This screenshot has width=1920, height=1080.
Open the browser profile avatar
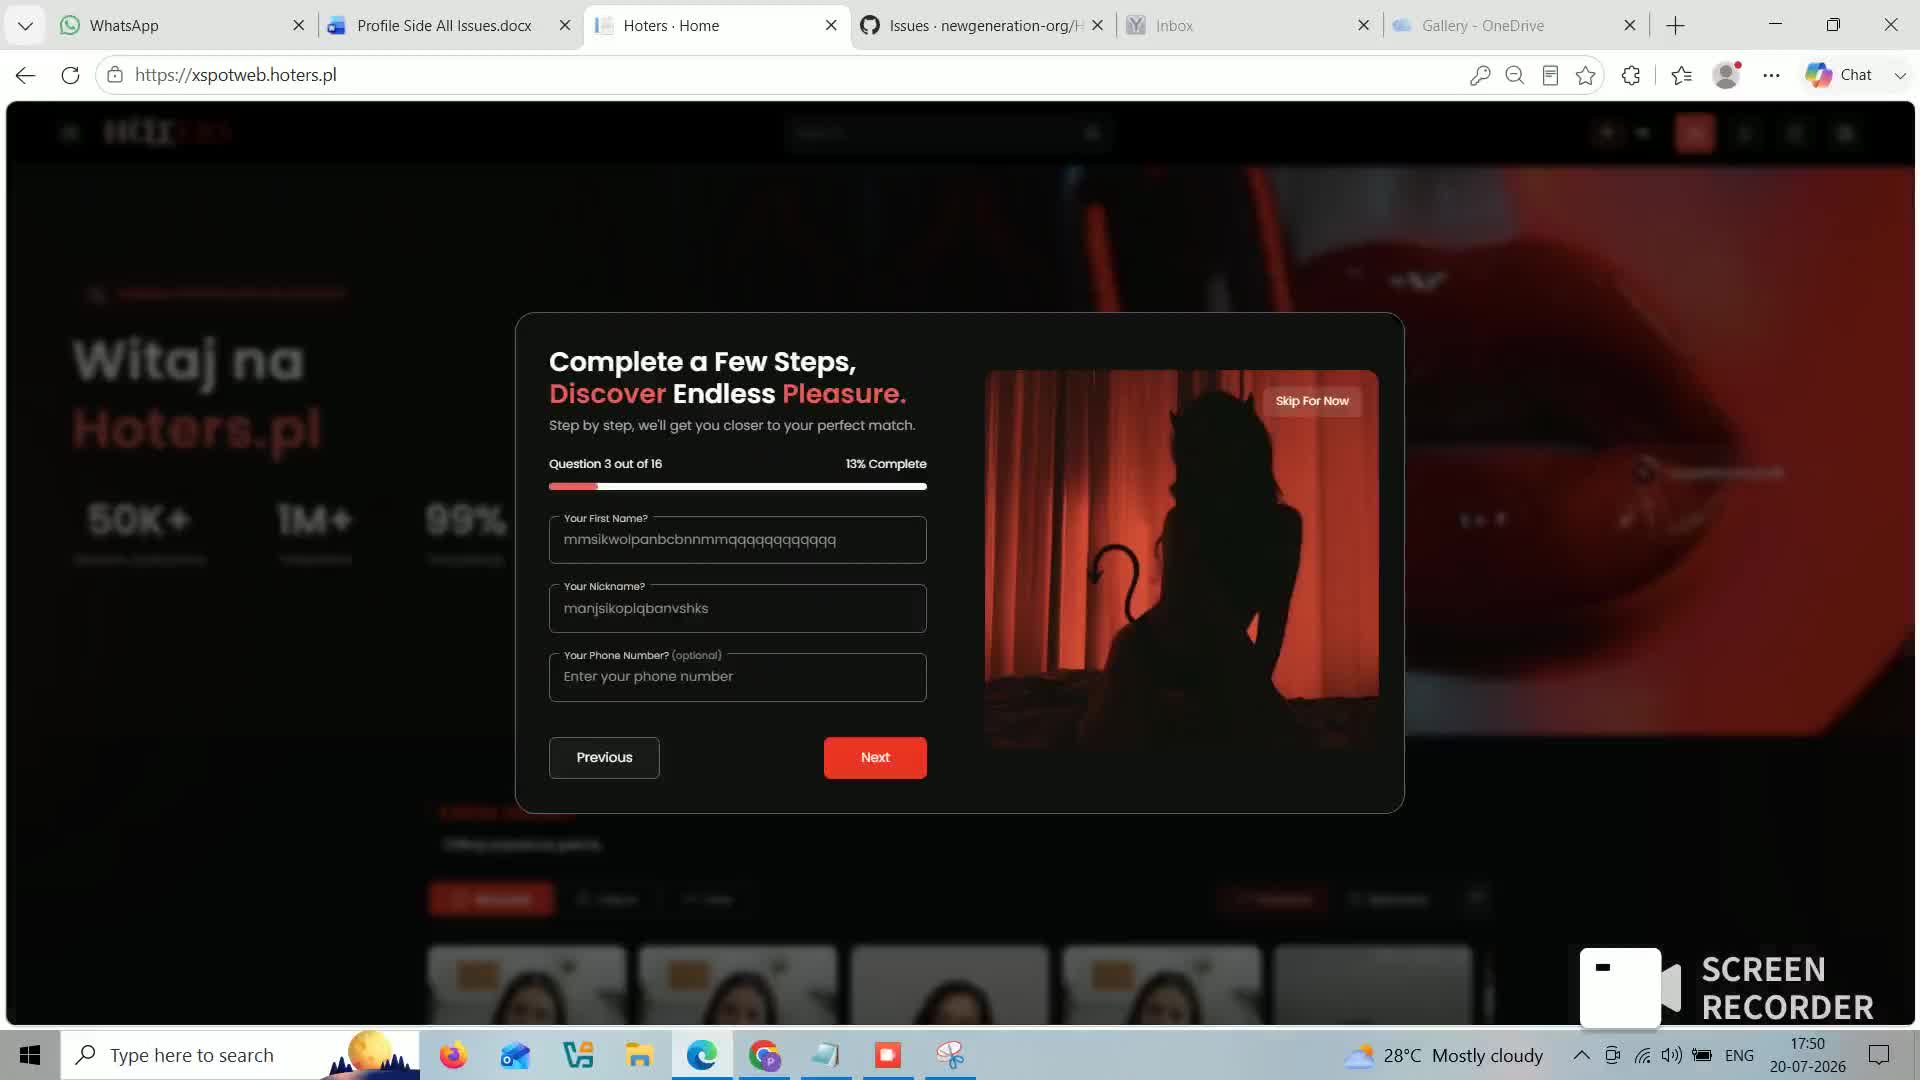(1727, 75)
